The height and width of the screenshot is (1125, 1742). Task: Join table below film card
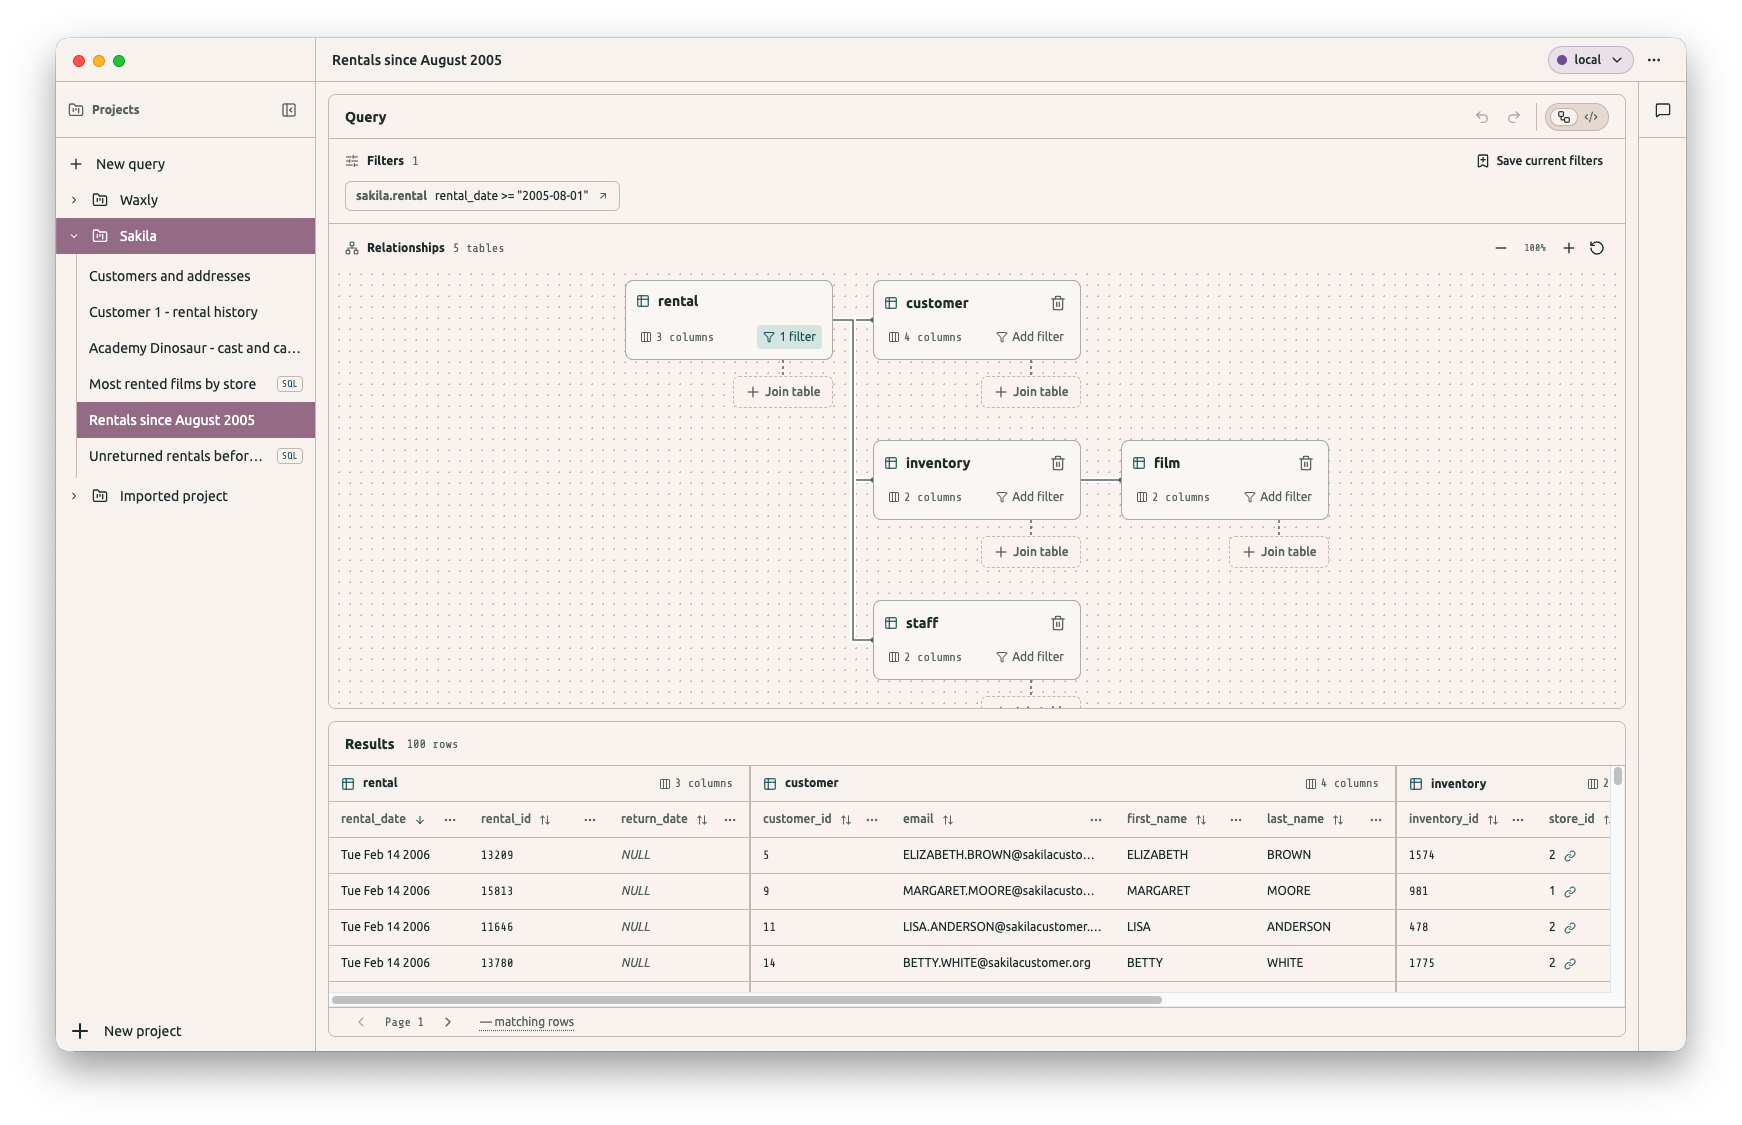pos(1279,552)
